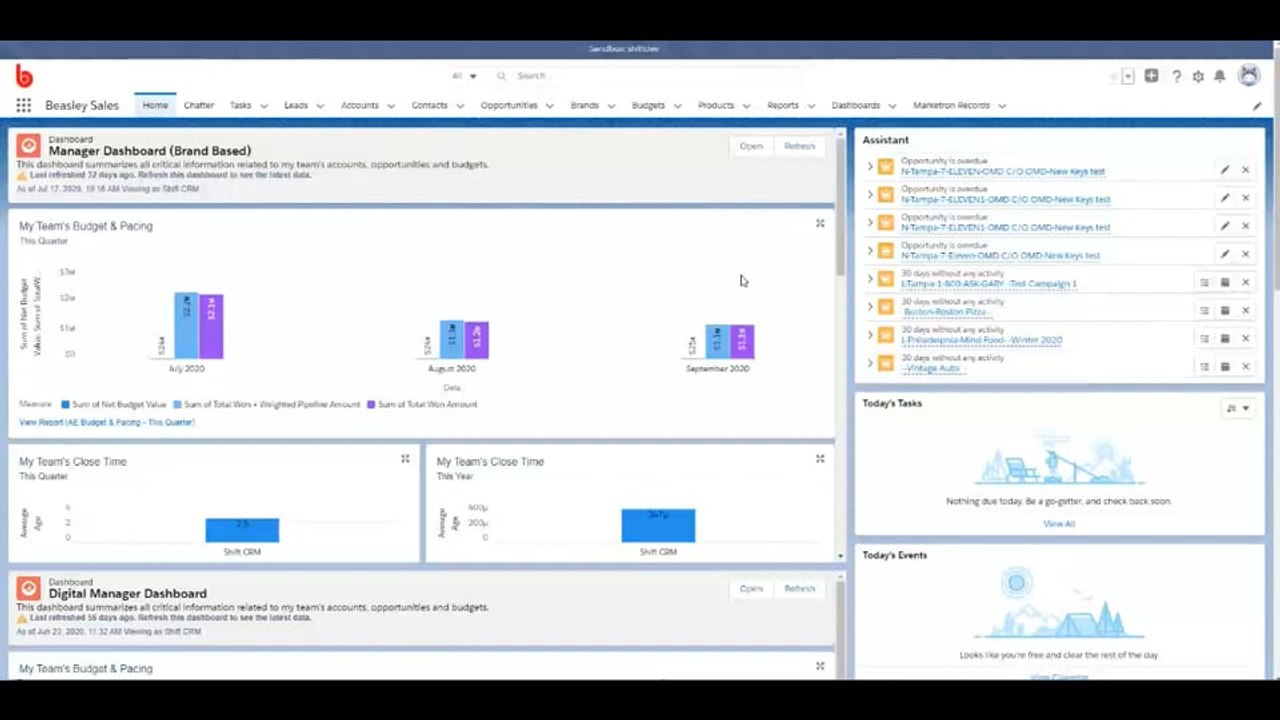Open the Dashboards tab
This screenshot has width=1280, height=720.
pyautogui.click(x=856, y=105)
